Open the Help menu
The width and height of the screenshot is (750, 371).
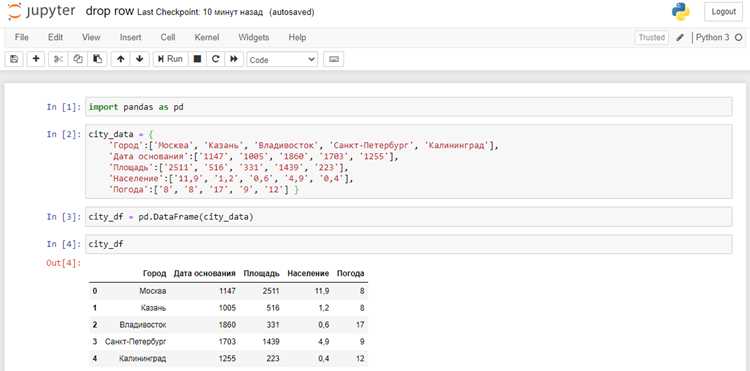[x=297, y=37]
